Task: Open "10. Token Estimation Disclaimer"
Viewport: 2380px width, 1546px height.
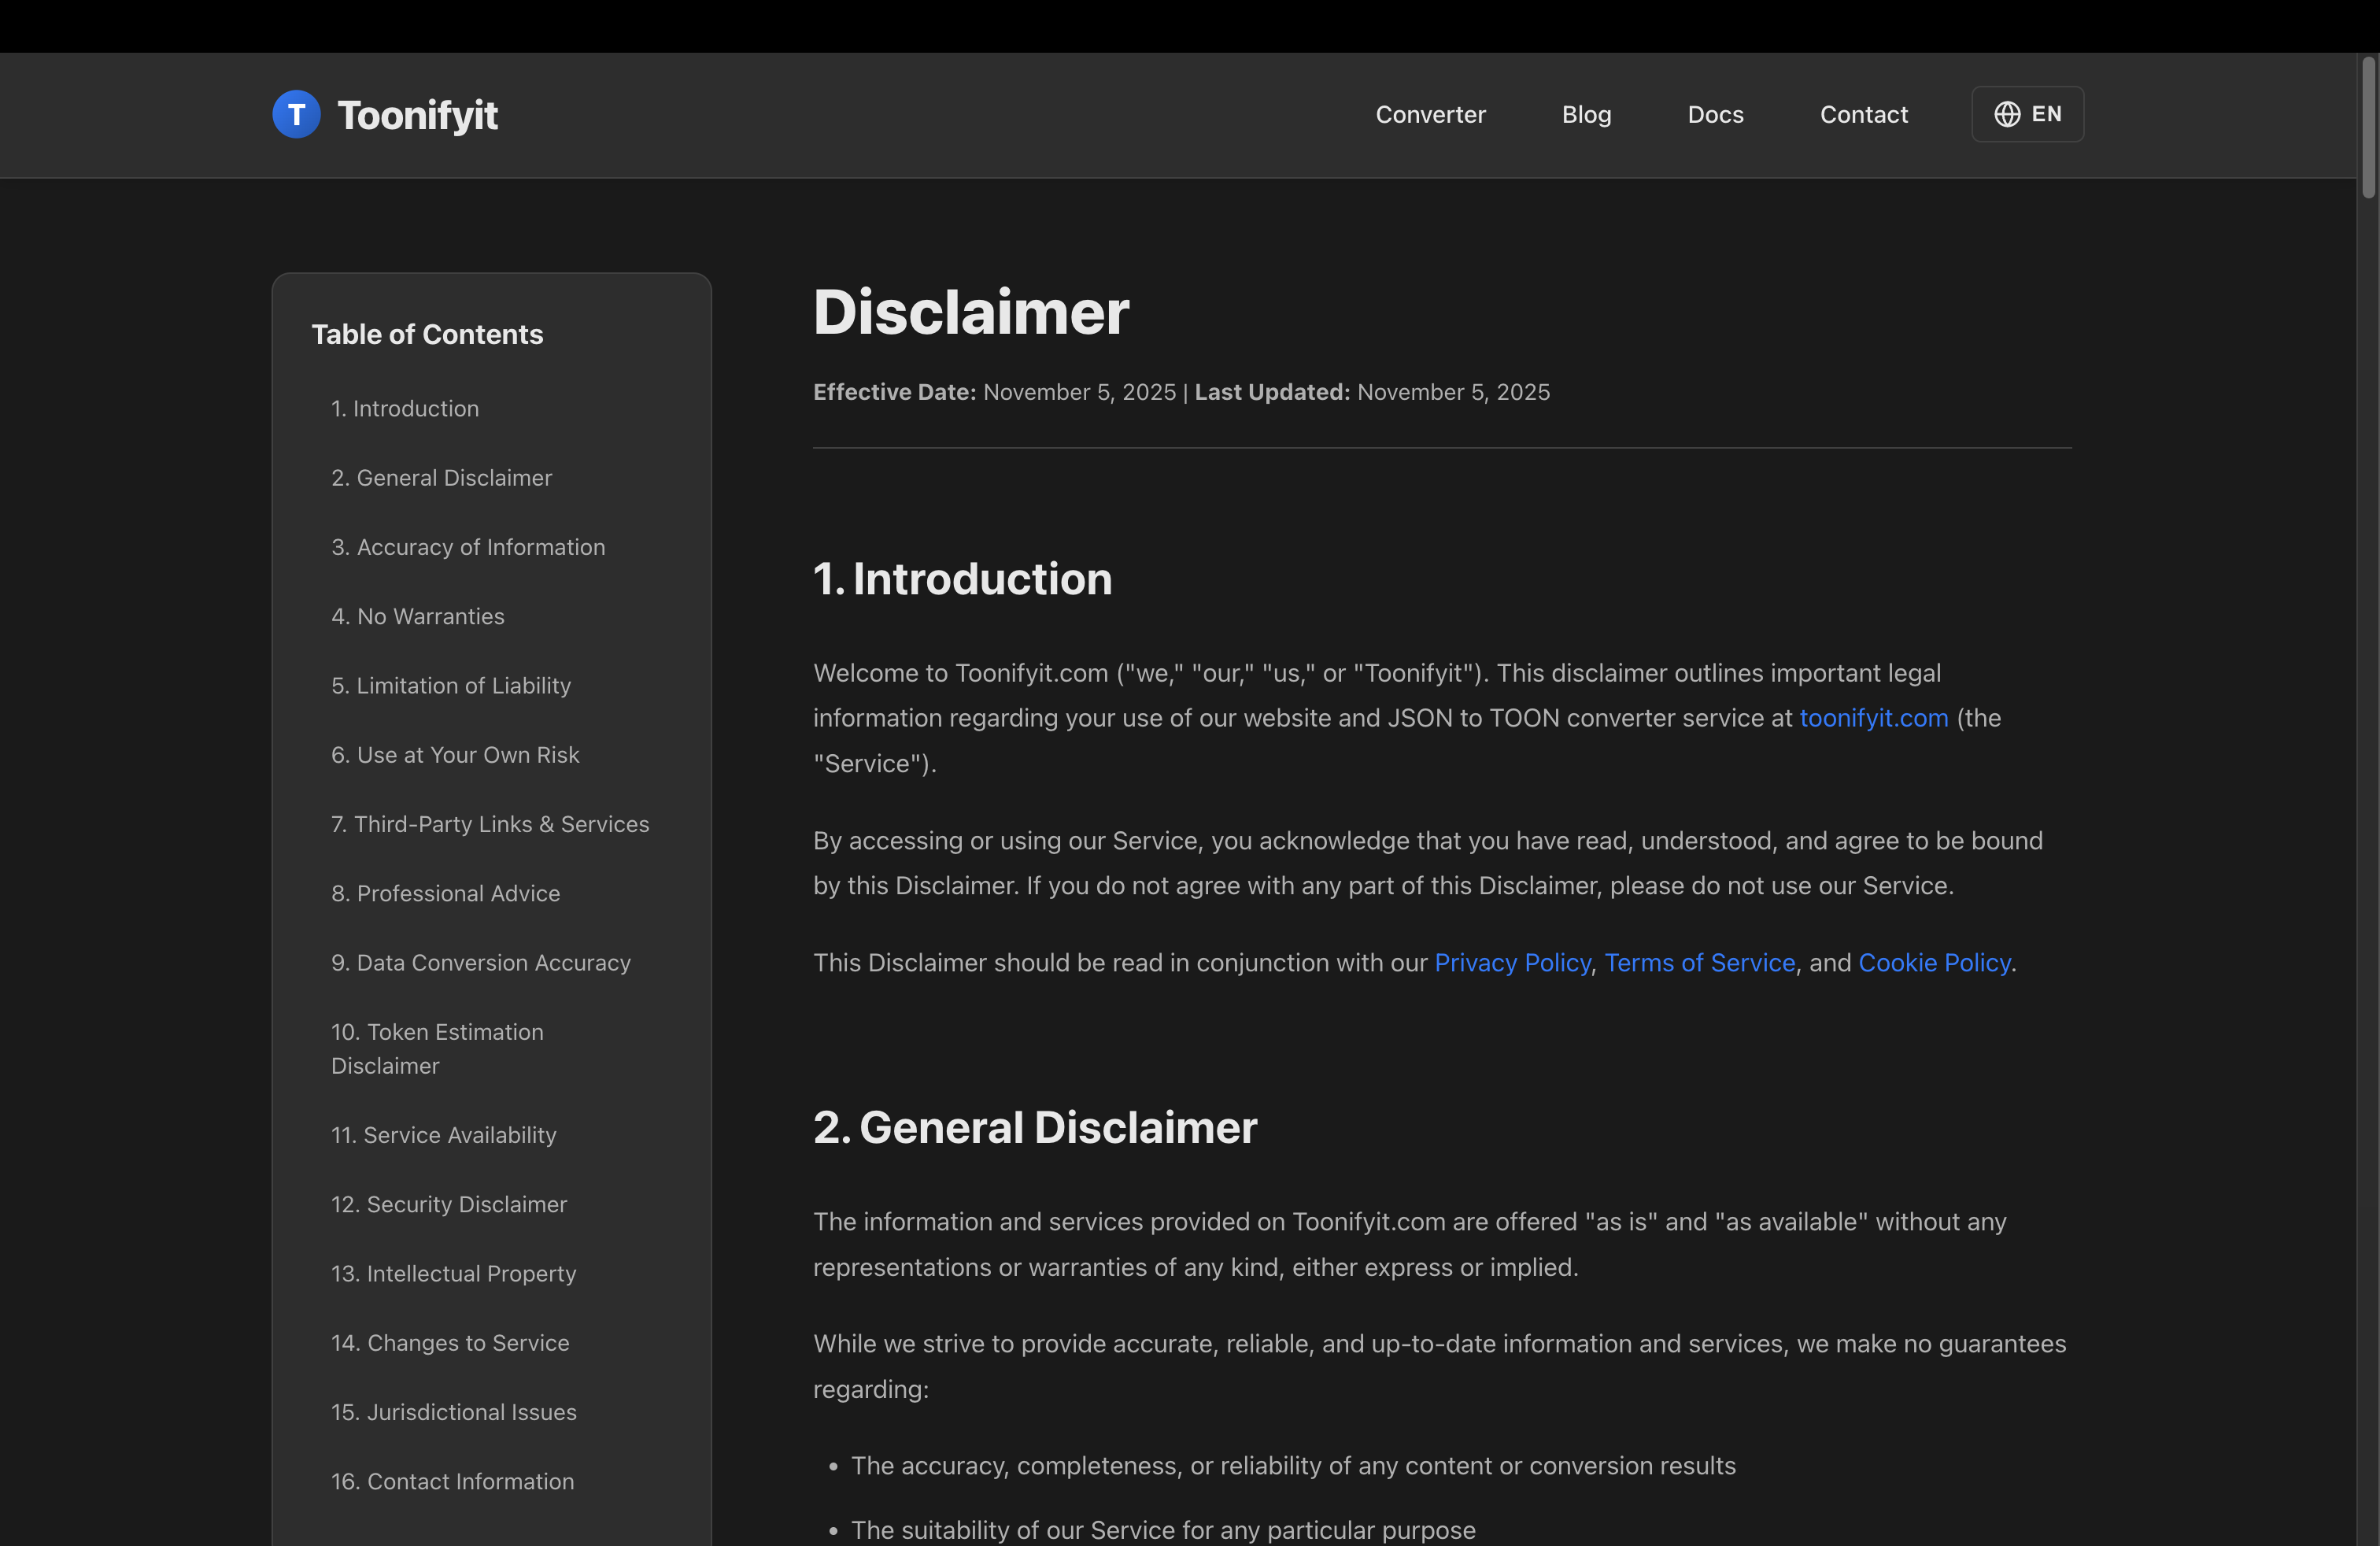Action: point(437,1048)
